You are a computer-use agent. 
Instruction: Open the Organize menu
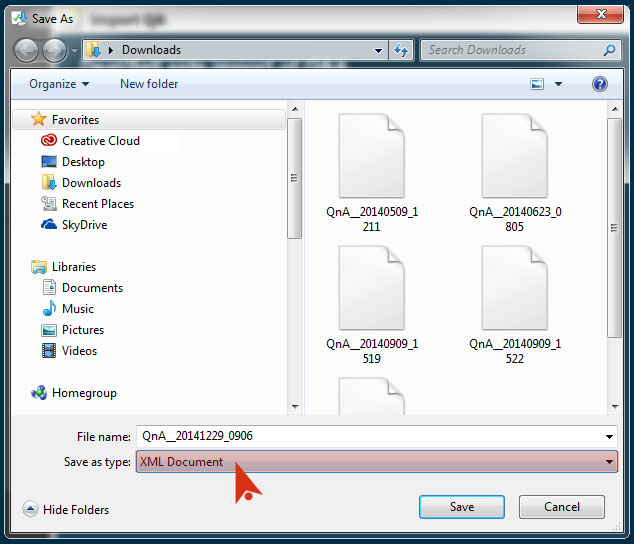59,84
